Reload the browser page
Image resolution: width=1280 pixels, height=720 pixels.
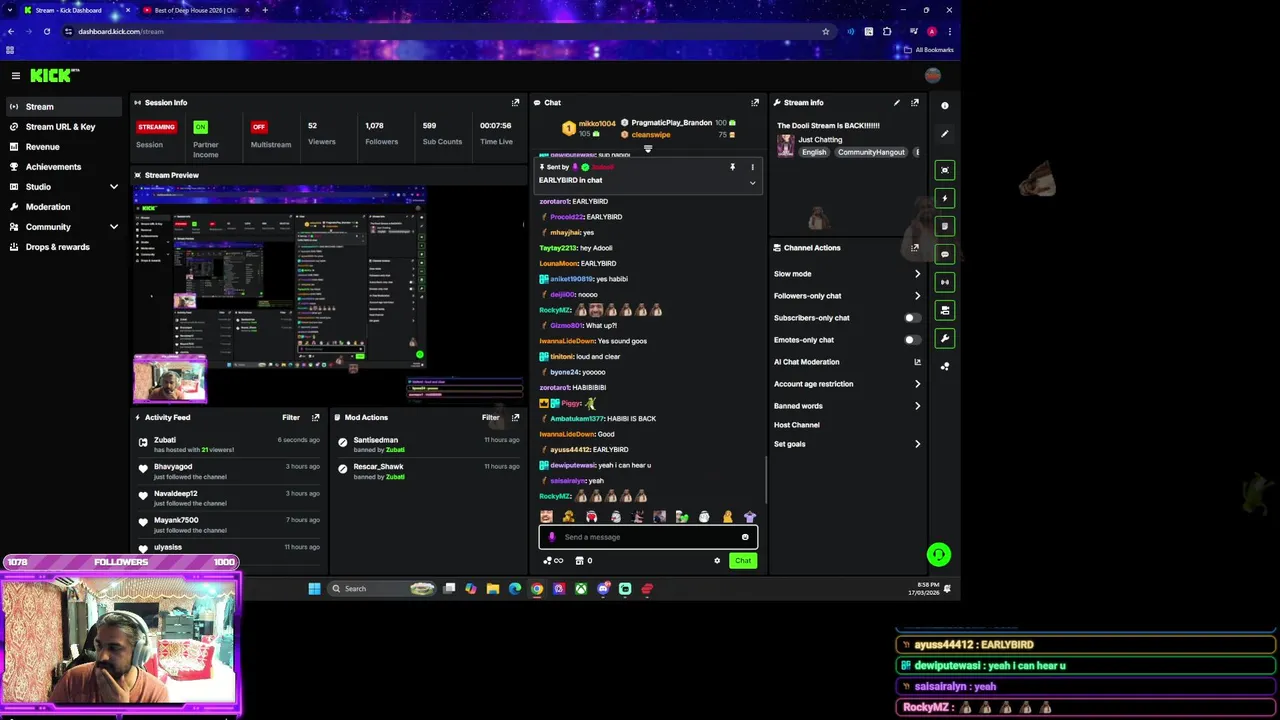pyautogui.click(x=46, y=31)
